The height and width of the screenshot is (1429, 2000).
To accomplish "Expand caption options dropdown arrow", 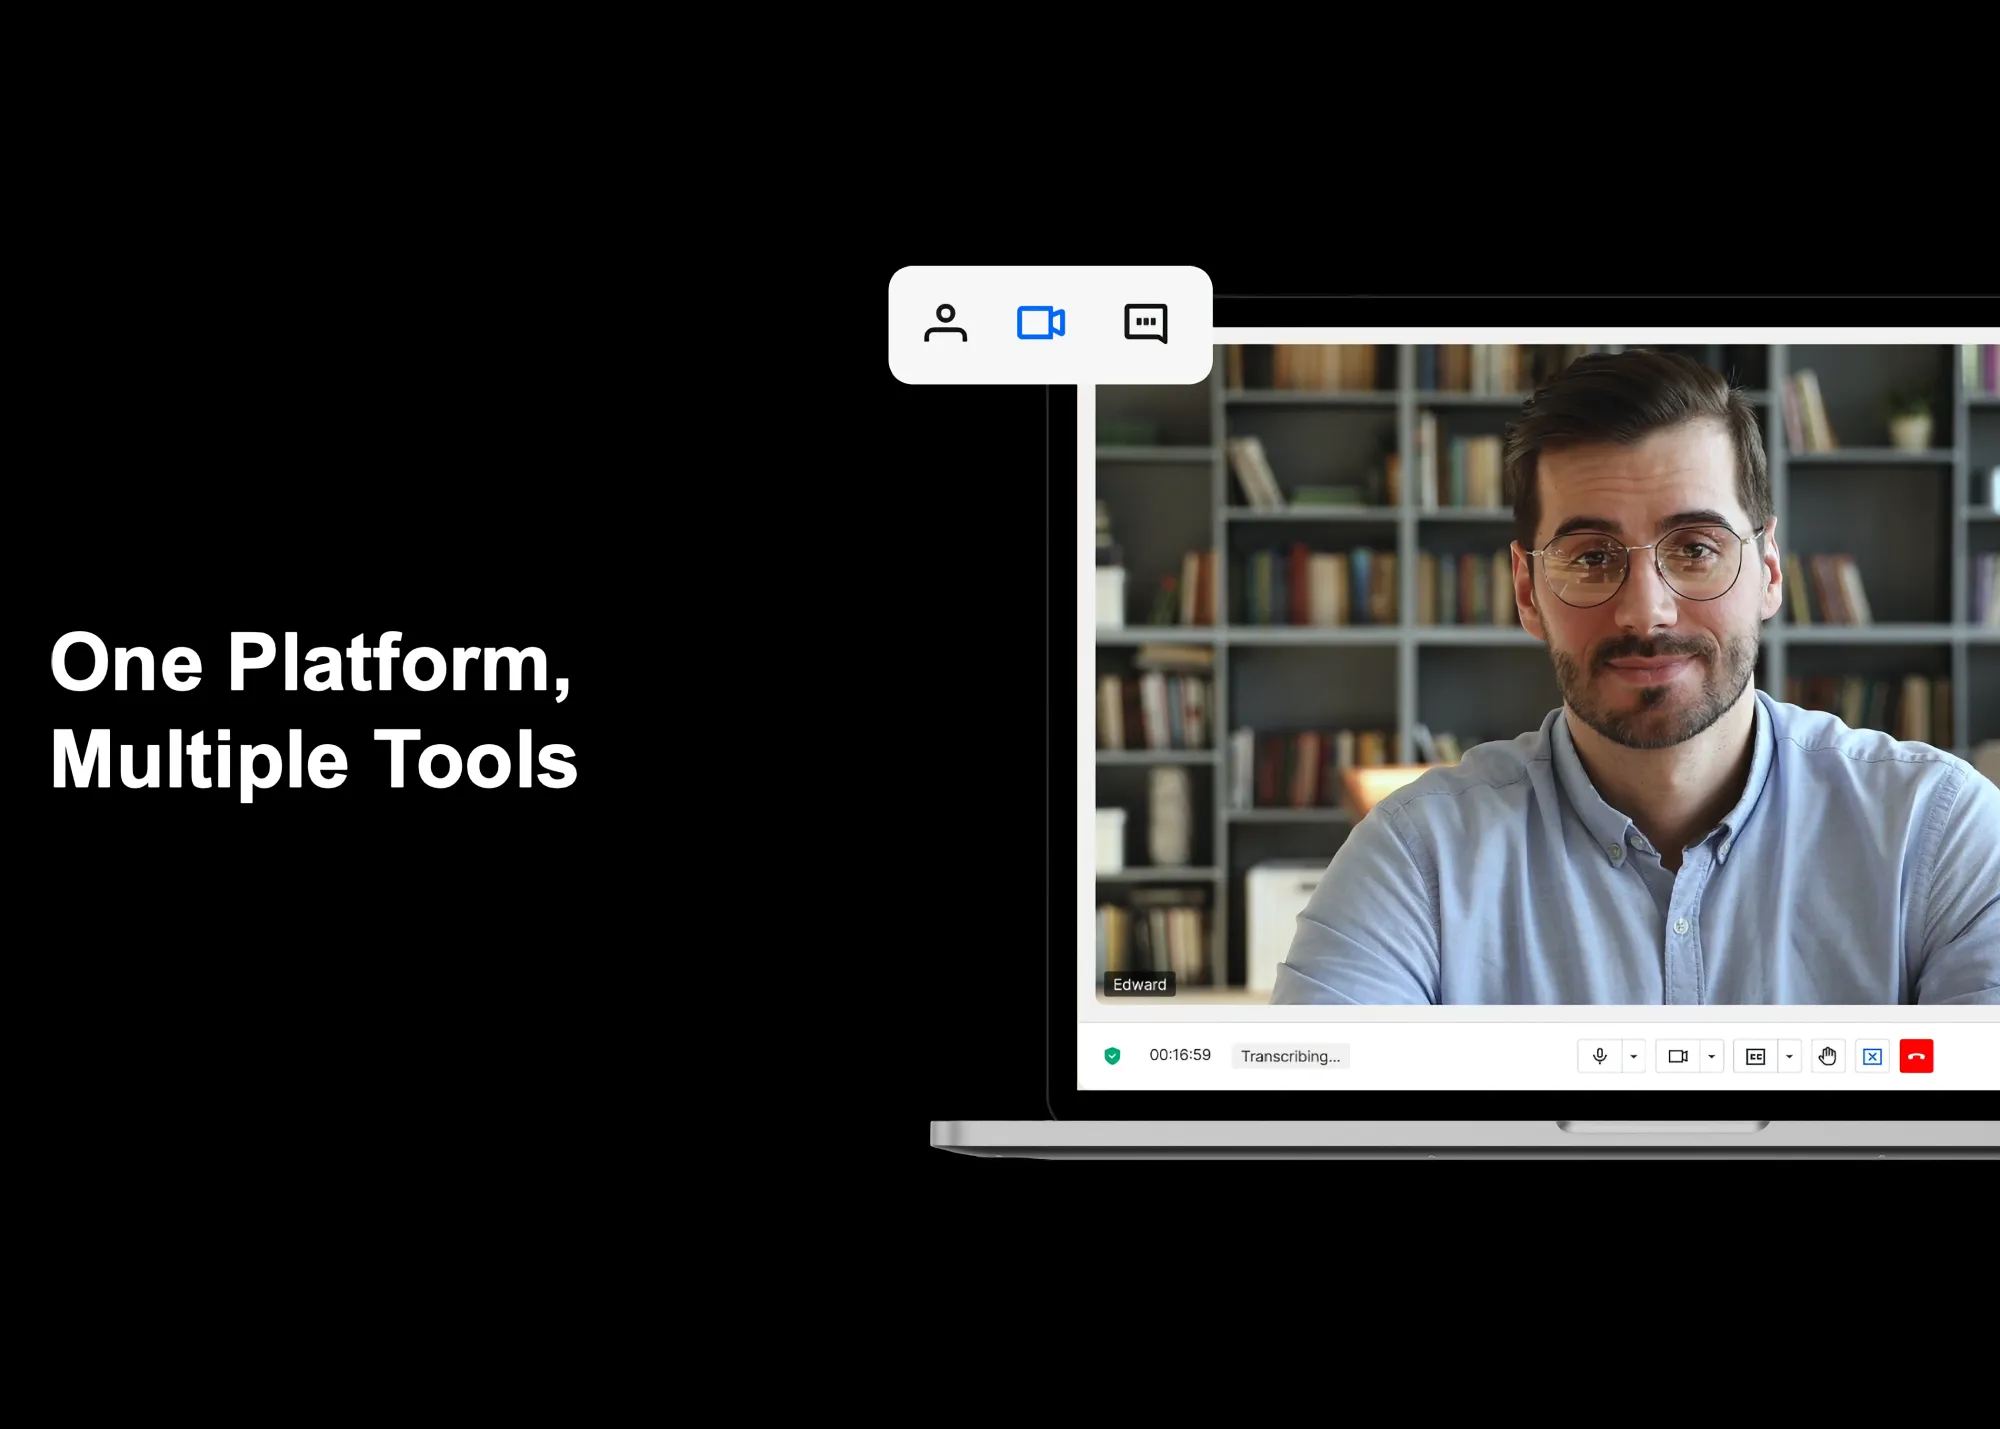I will coord(1789,1056).
